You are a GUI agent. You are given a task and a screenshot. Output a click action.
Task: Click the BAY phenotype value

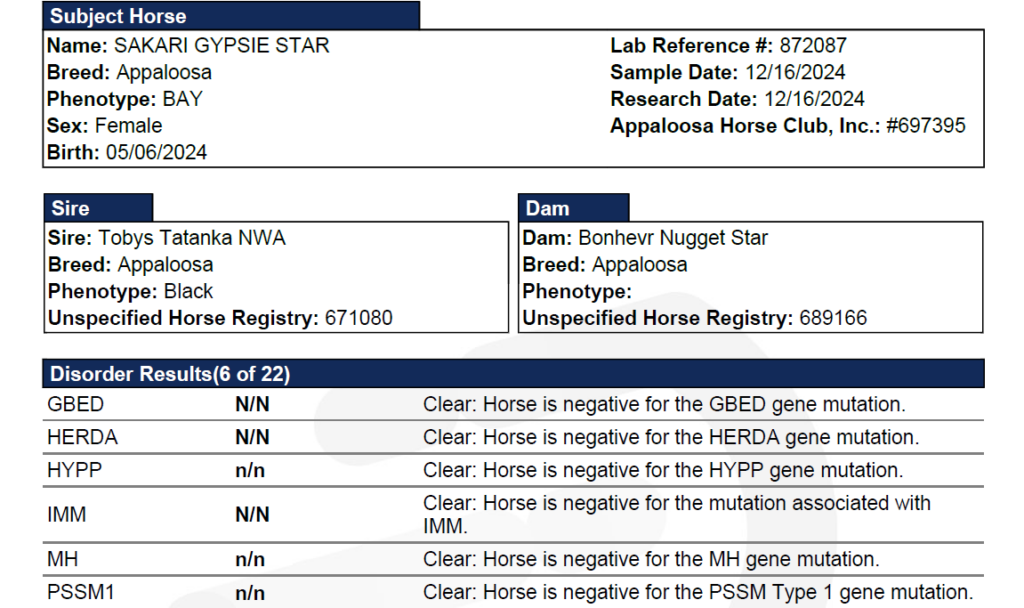(x=183, y=99)
